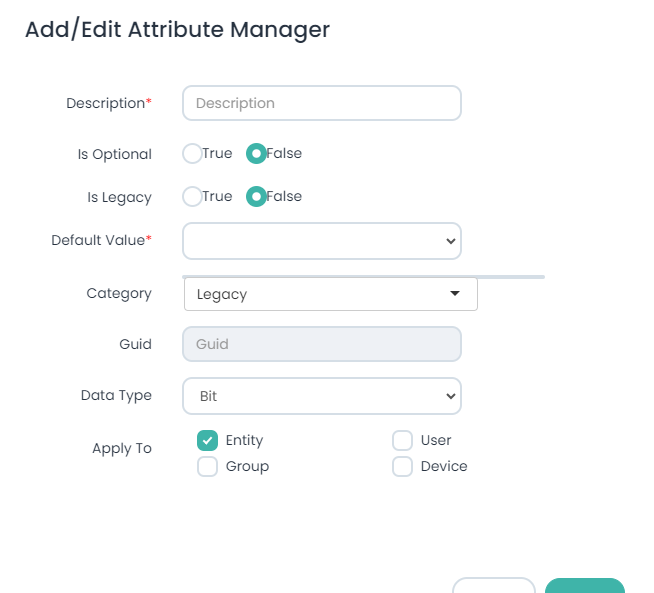Viewport: 654px width, 593px height.
Task: Check the Device checkbox
Action: tap(402, 467)
